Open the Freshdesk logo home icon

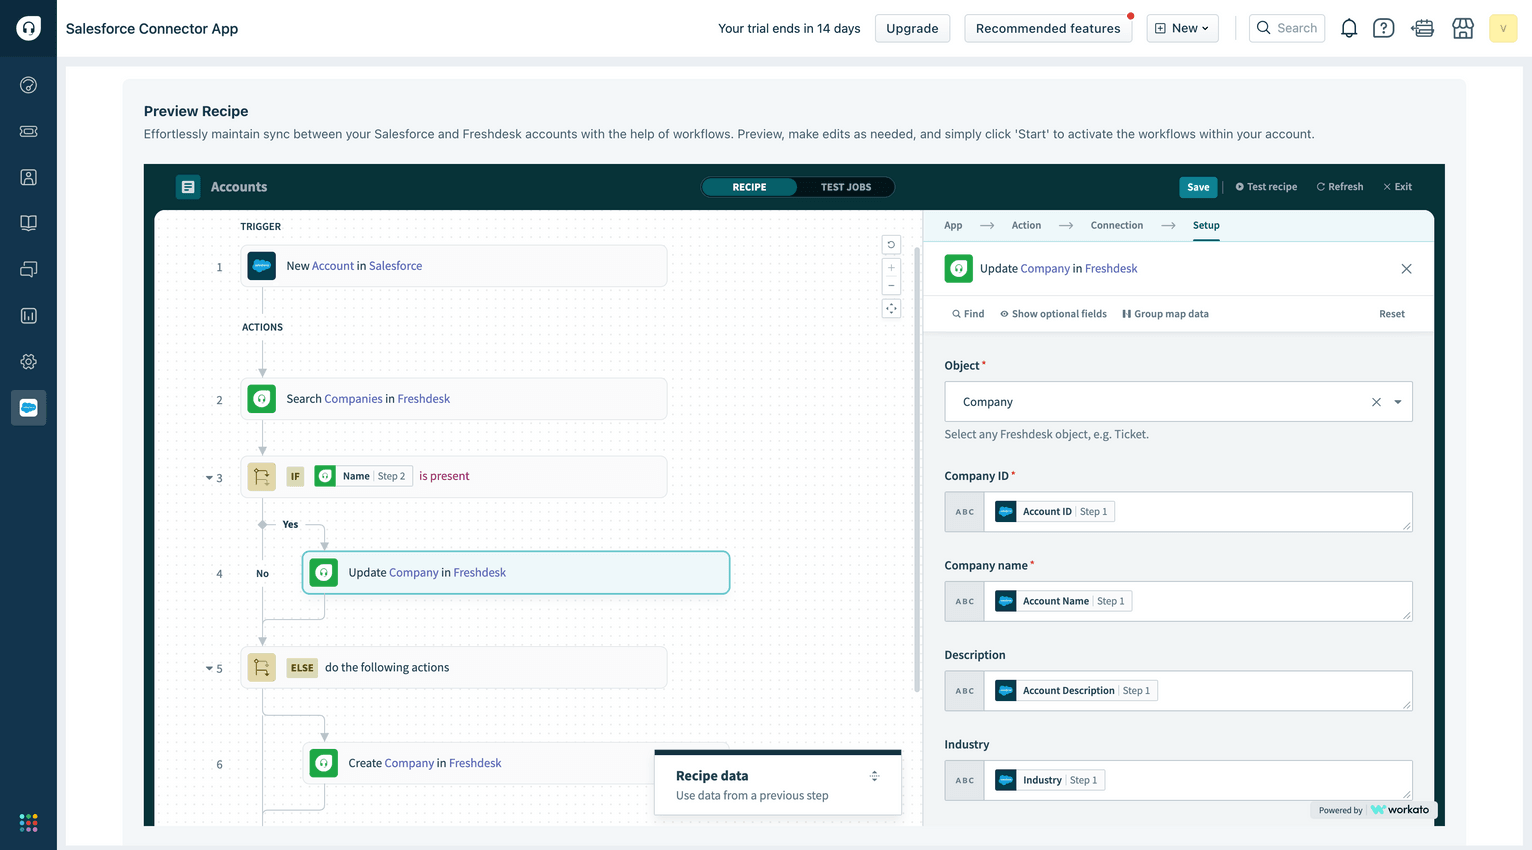[28, 28]
